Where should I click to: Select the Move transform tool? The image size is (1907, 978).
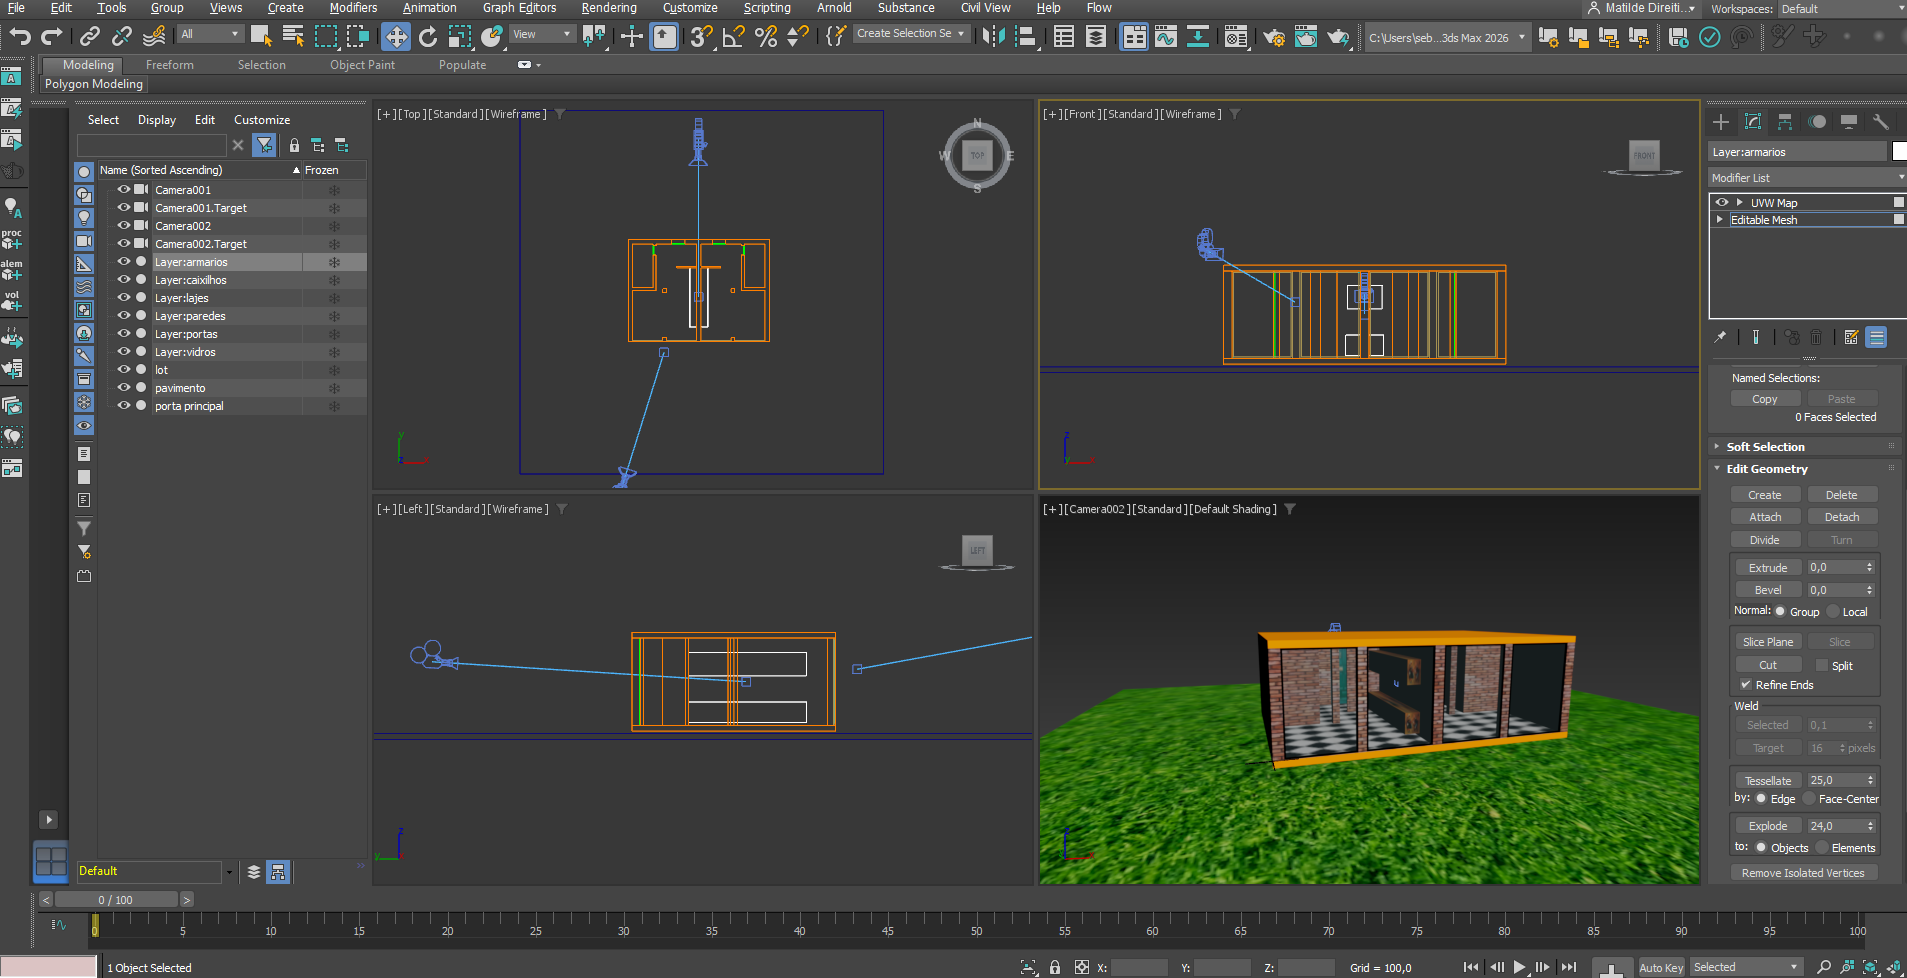pyautogui.click(x=396, y=37)
